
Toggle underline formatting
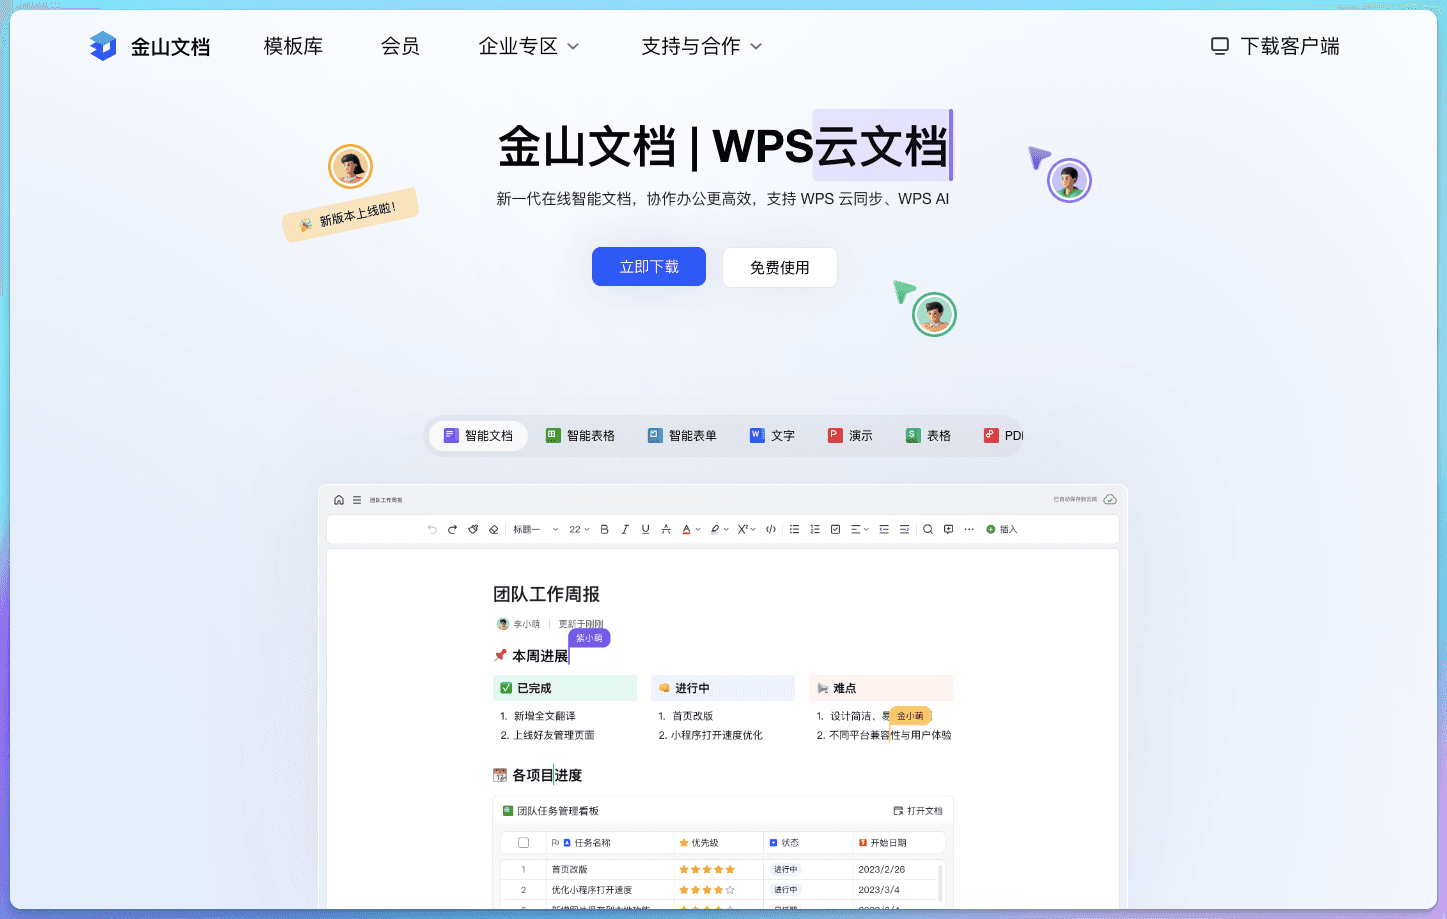point(645,529)
